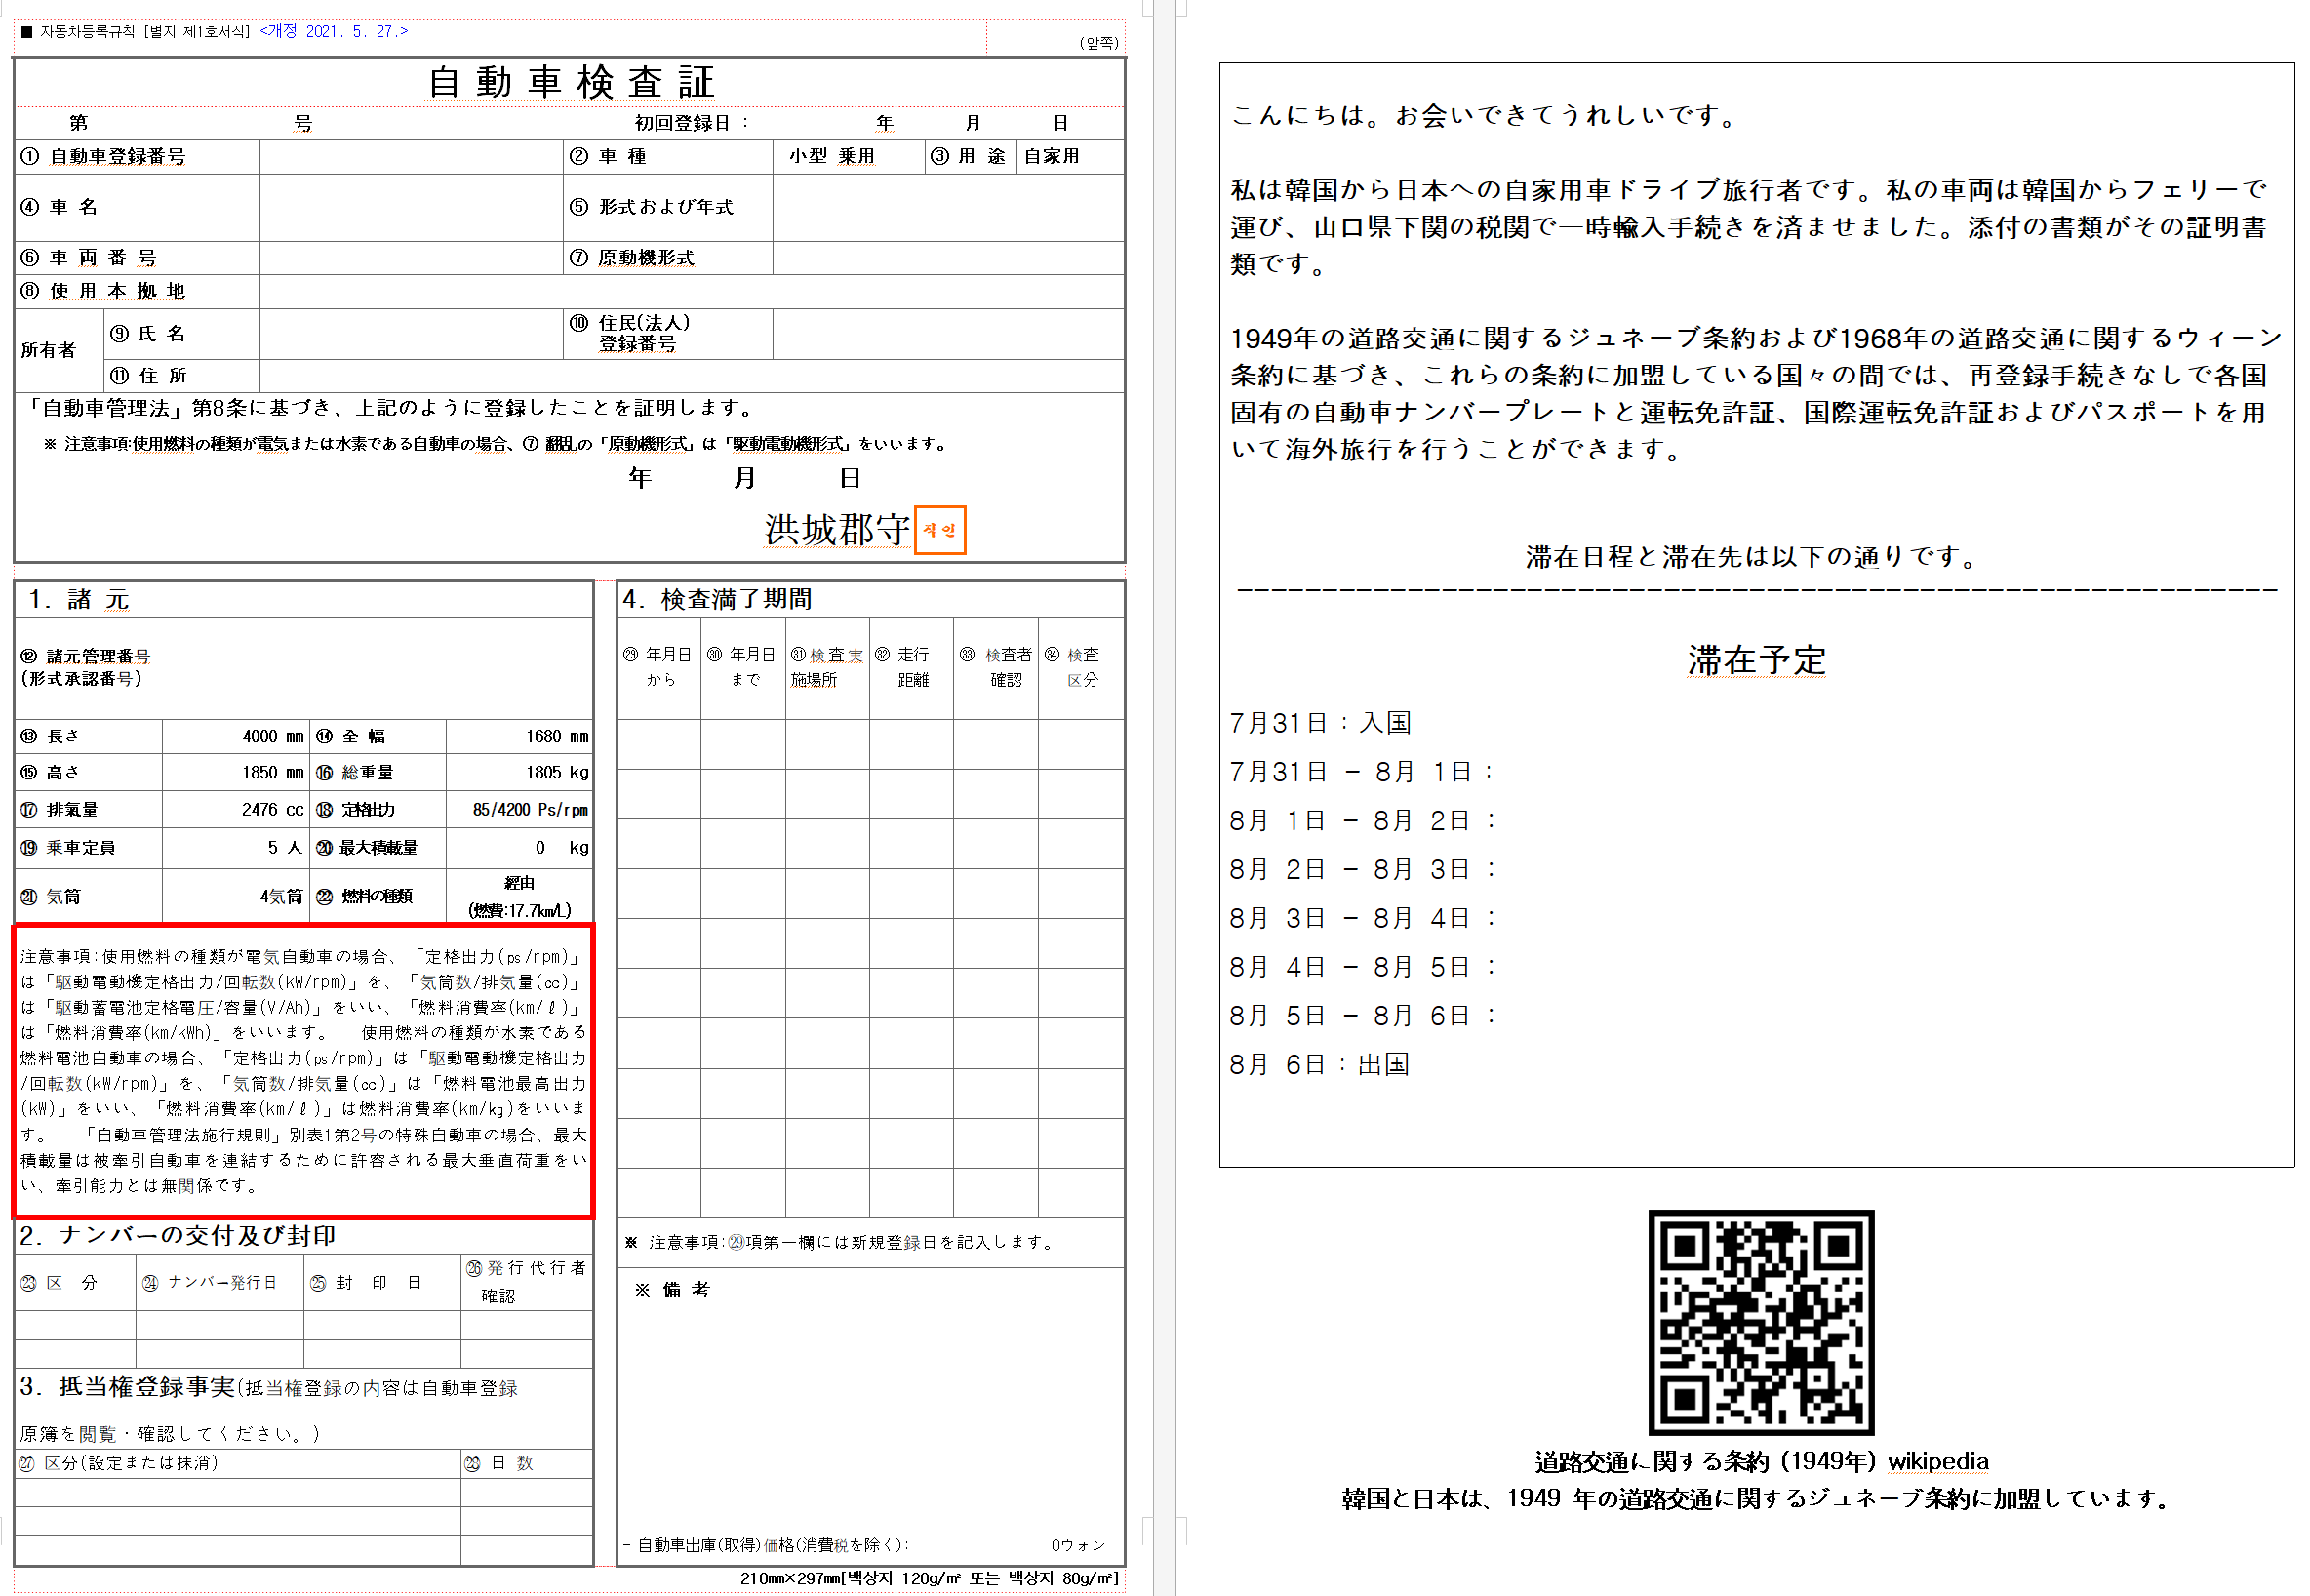Click the 4. 検査満了期間 section heading
Viewport: 2310px width, 1596px height.
pos(717,599)
